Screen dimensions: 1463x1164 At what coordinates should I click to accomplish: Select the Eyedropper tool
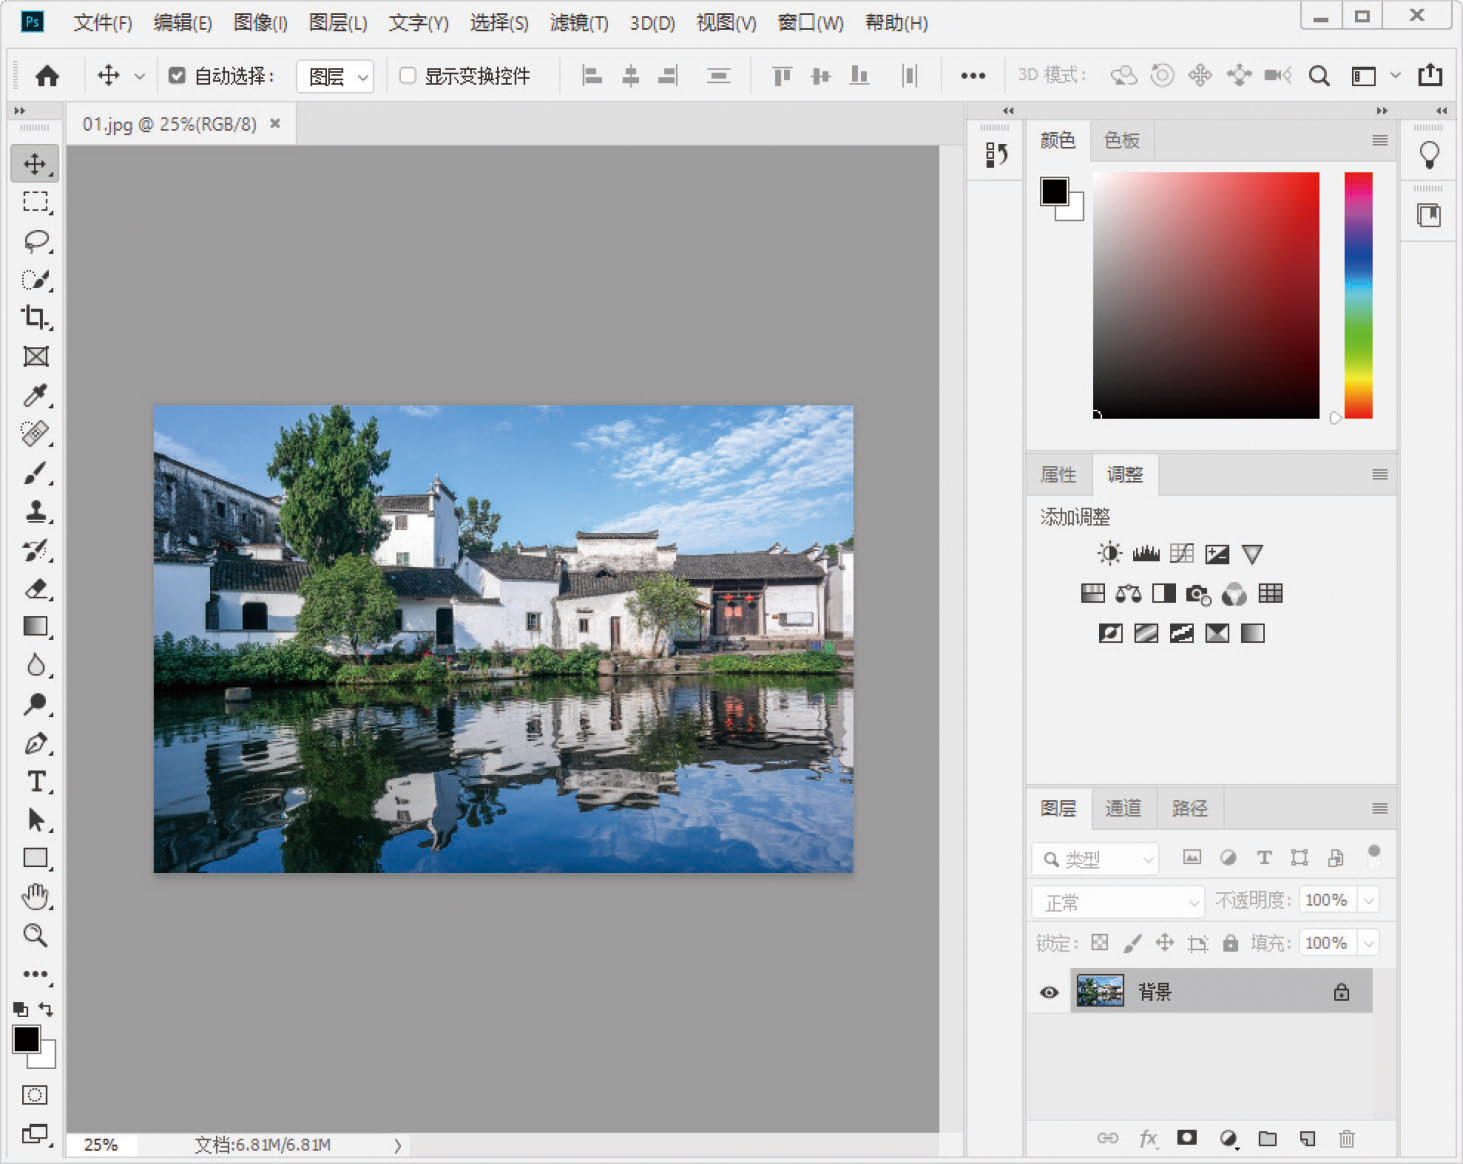tap(35, 395)
